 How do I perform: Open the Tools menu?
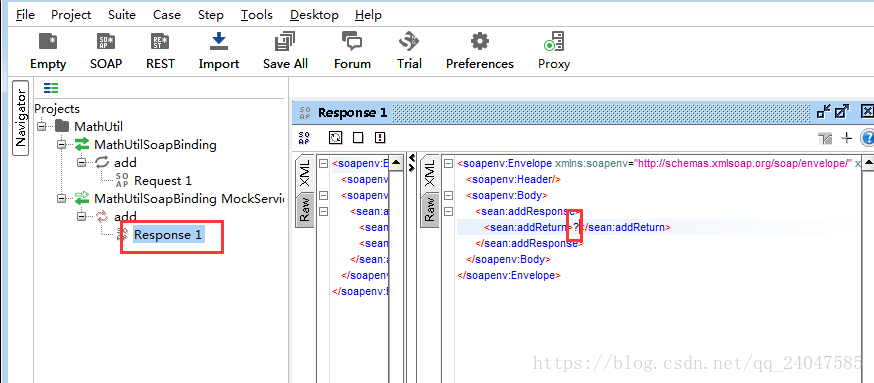coord(257,15)
